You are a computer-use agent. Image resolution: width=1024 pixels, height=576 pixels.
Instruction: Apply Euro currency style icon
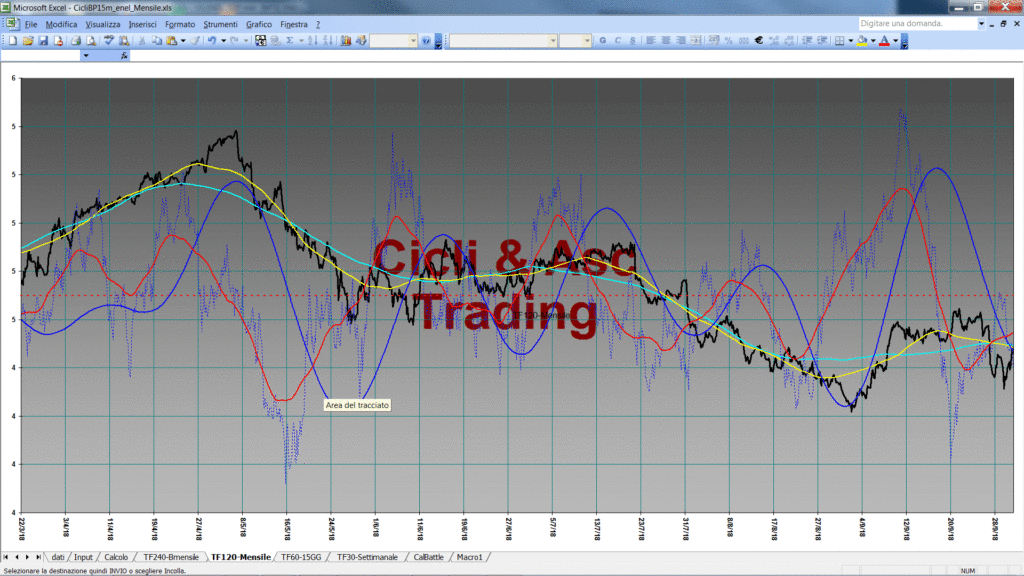pyautogui.click(x=759, y=40)
